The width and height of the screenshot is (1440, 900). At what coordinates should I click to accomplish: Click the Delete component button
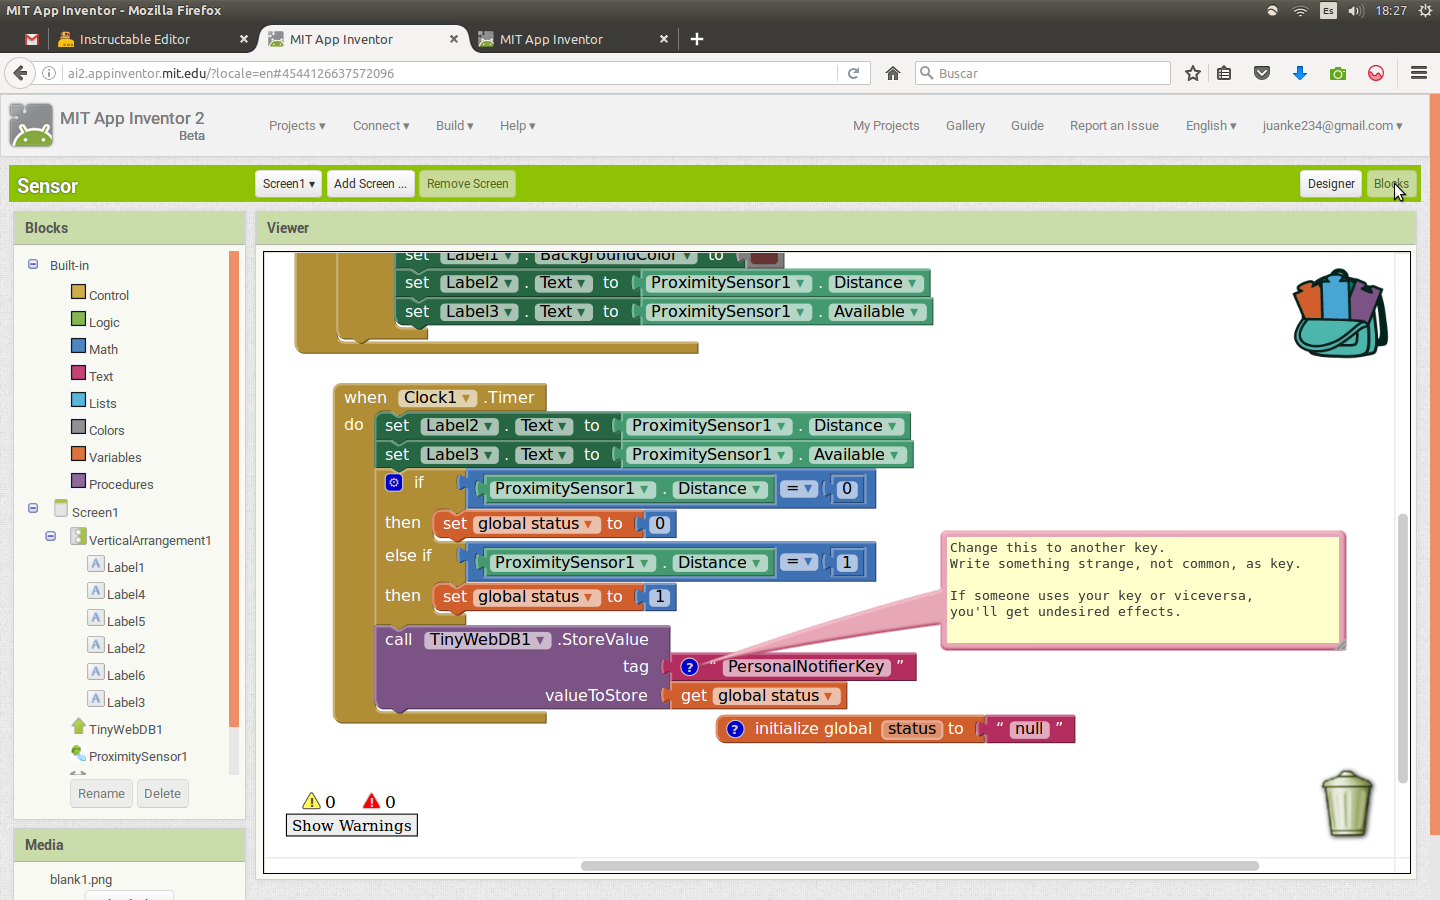point(162,794)
